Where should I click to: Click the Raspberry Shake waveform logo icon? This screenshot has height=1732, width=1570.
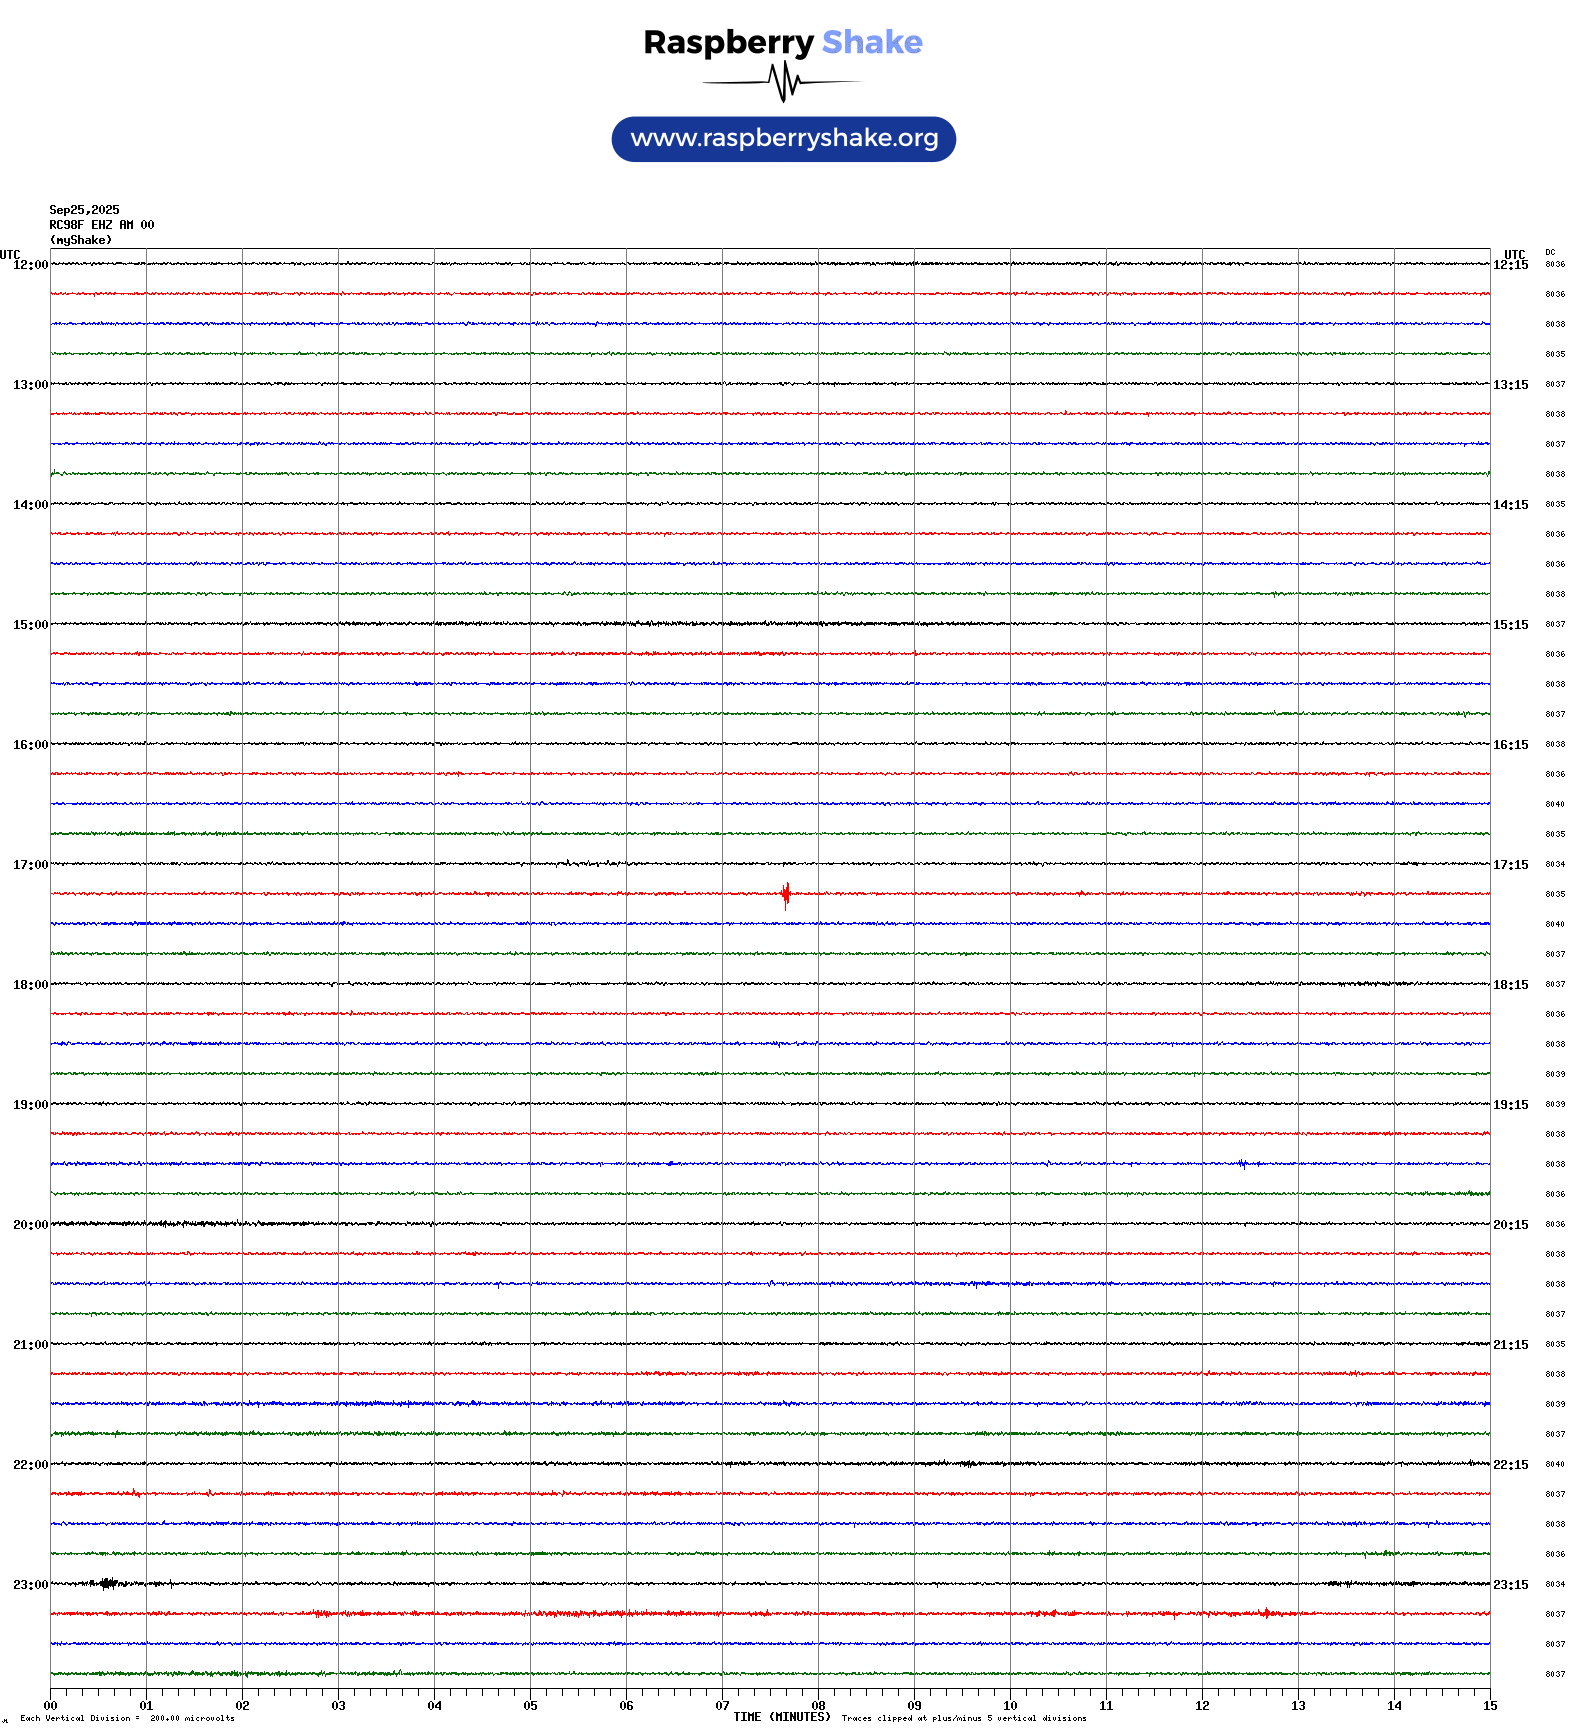[783, 82]
